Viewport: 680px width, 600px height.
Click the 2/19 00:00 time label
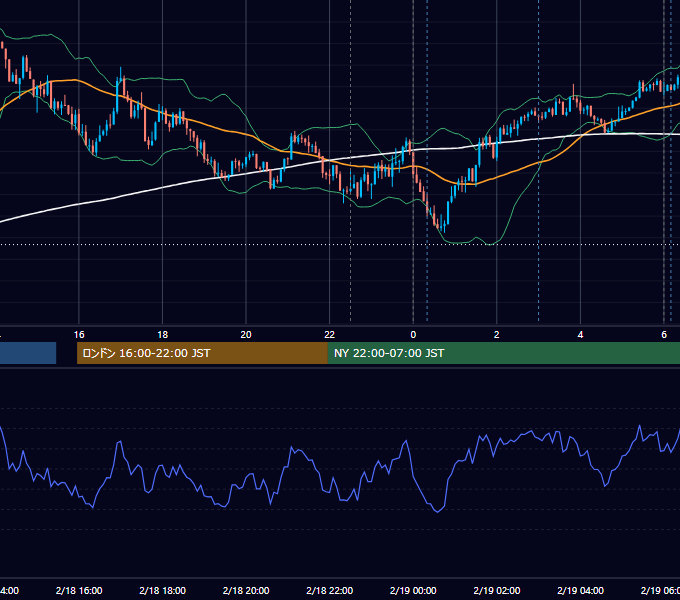tap(413, 590)
